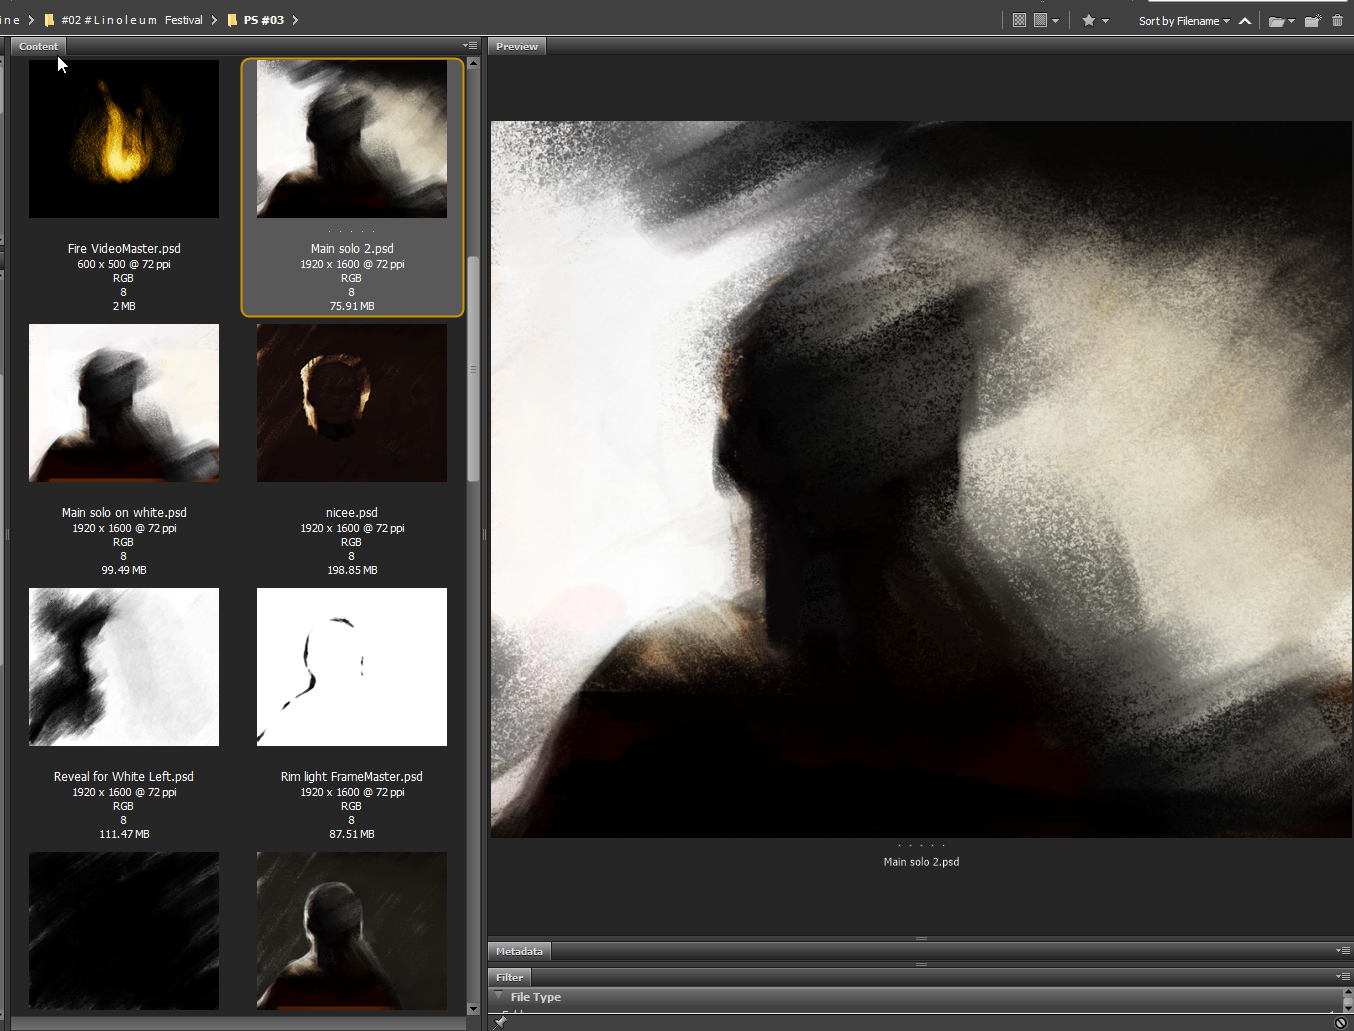Viewport: 1354px width, 1031px height.
Task: Click the trash delete item icon
Action: coord(1338,20)
